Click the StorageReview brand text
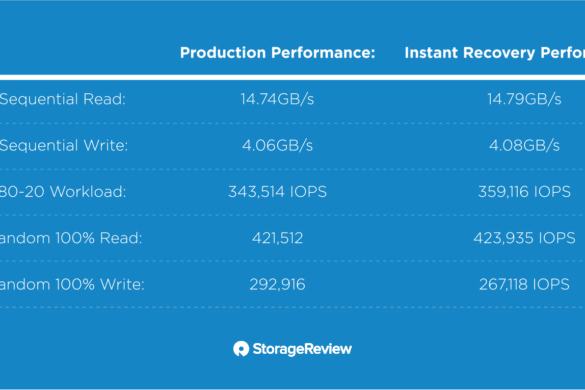This screenshot has height=390, width=585. 302,349
